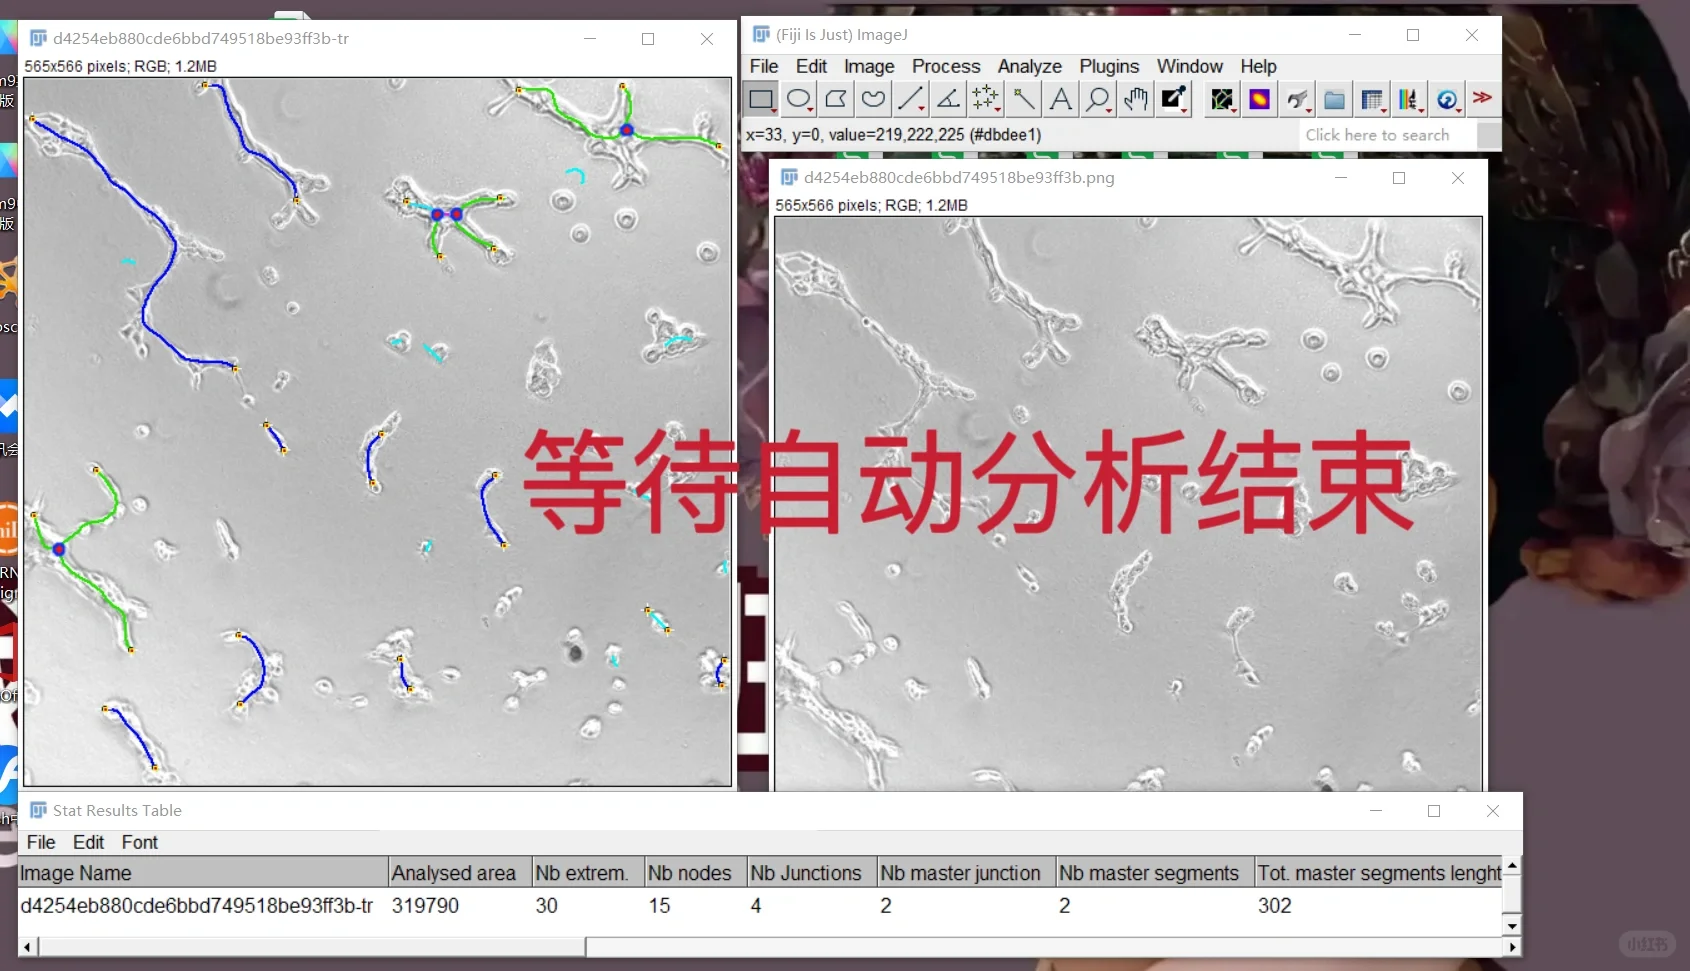
Task: Select the Analysed area value 319790
Action: 425,906
